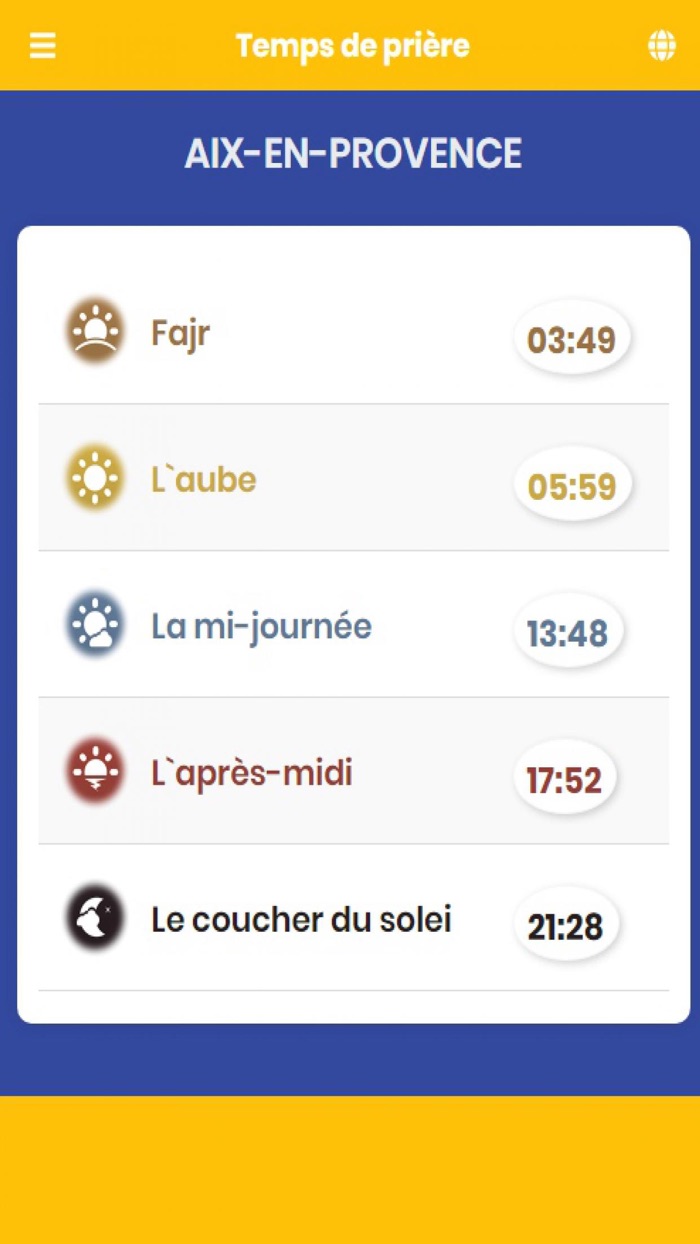Viewport: 700px width, 1244px height.
Task: Select the crescent moon sunset icon
Action: click(x=94, y=918)
